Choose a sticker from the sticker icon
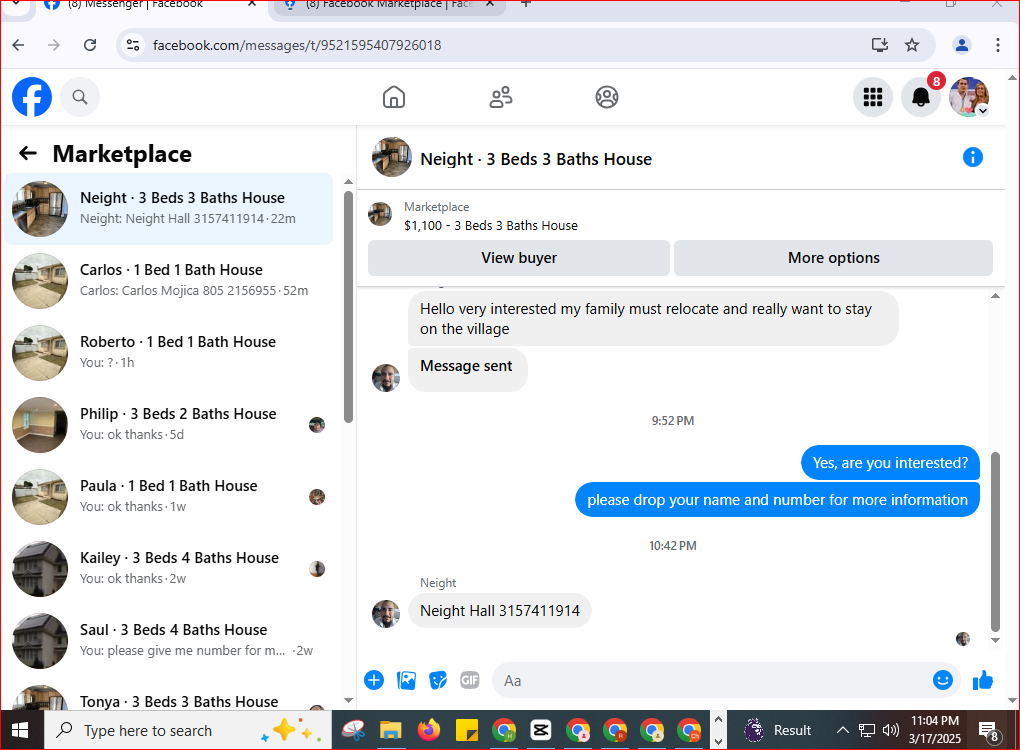Viewport: 1020px width, 750px height. click(x=438, y=680)
